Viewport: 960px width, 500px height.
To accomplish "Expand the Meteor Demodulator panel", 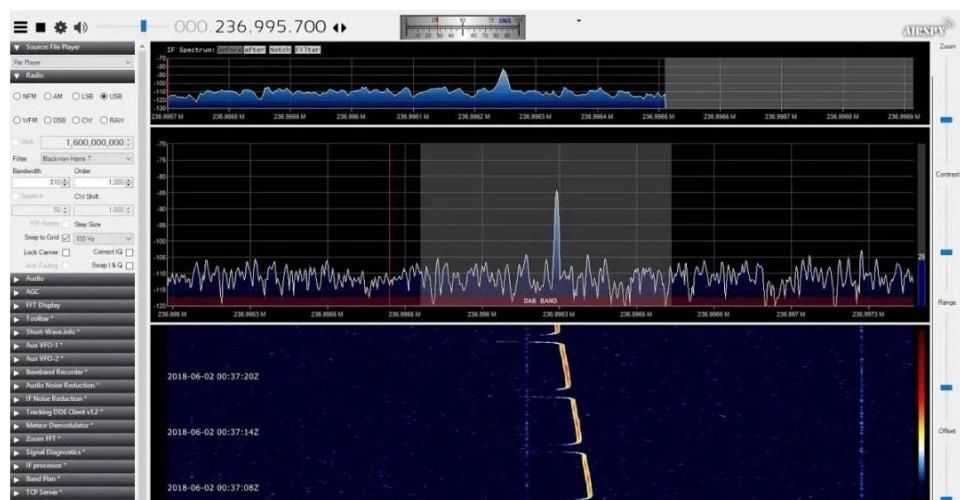I will (x=72, y=425).
